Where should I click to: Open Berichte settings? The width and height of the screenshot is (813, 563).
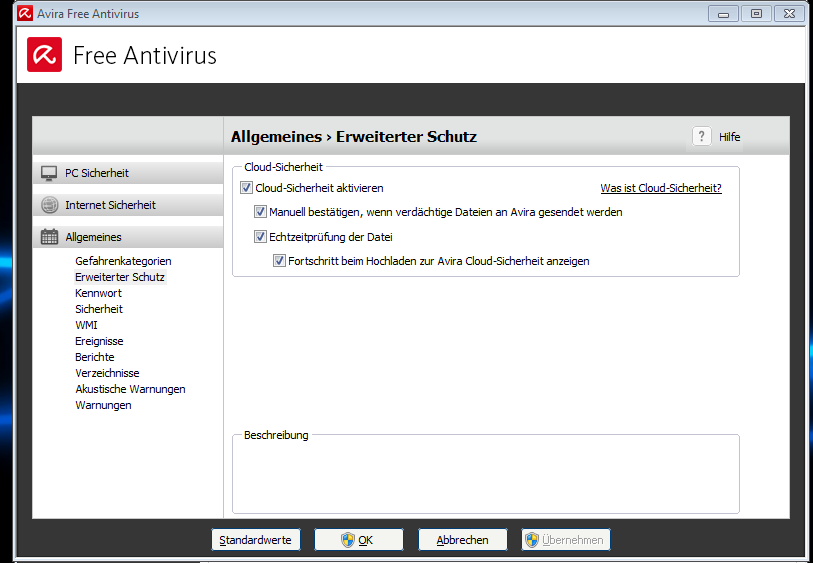click(x=95, y=357)
